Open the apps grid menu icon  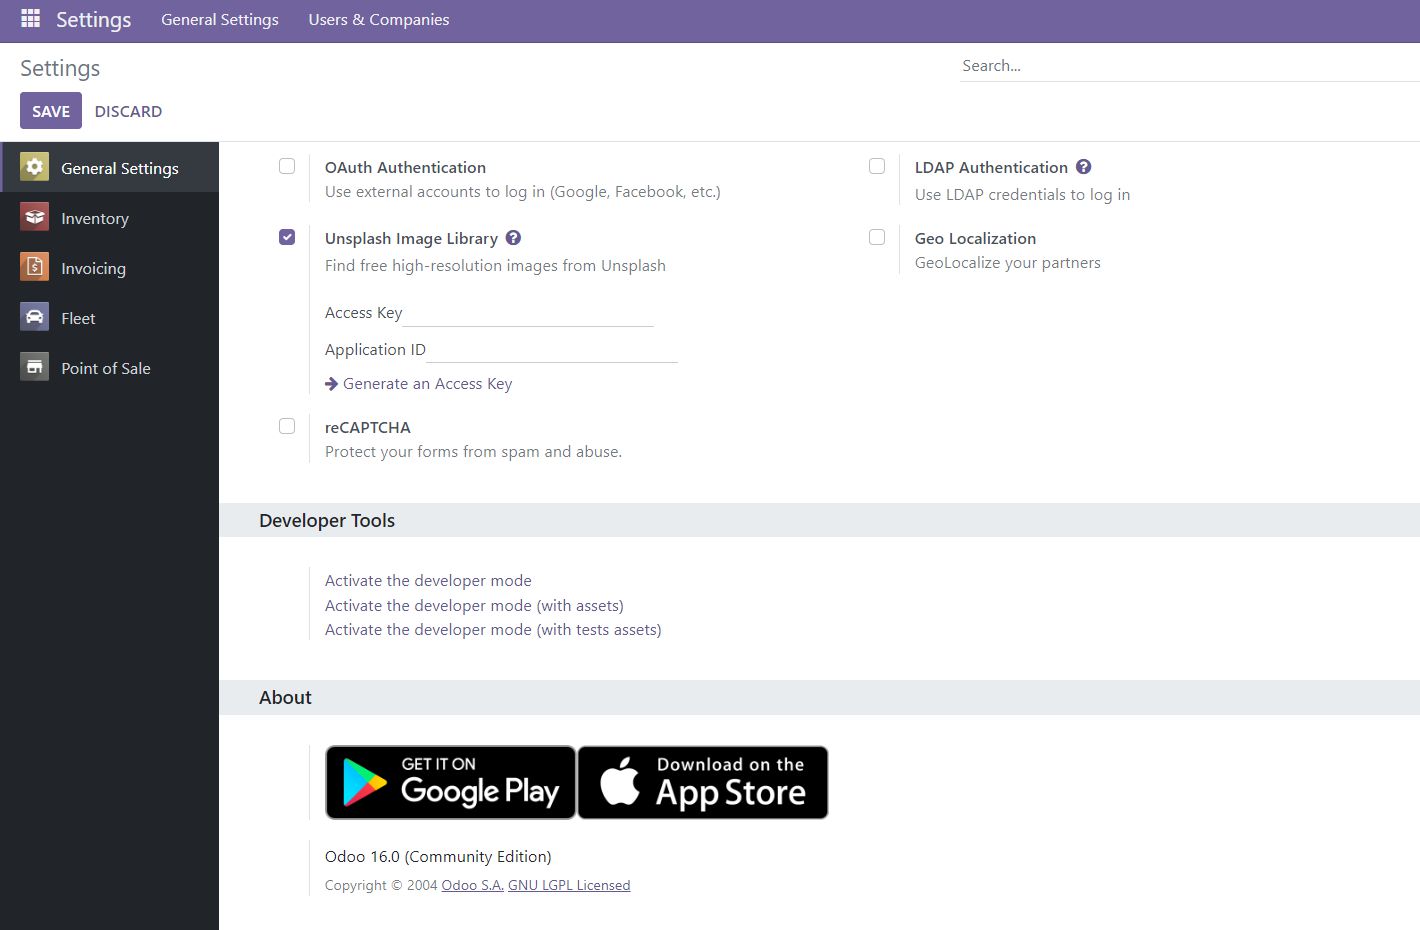(x=30, y=19)
